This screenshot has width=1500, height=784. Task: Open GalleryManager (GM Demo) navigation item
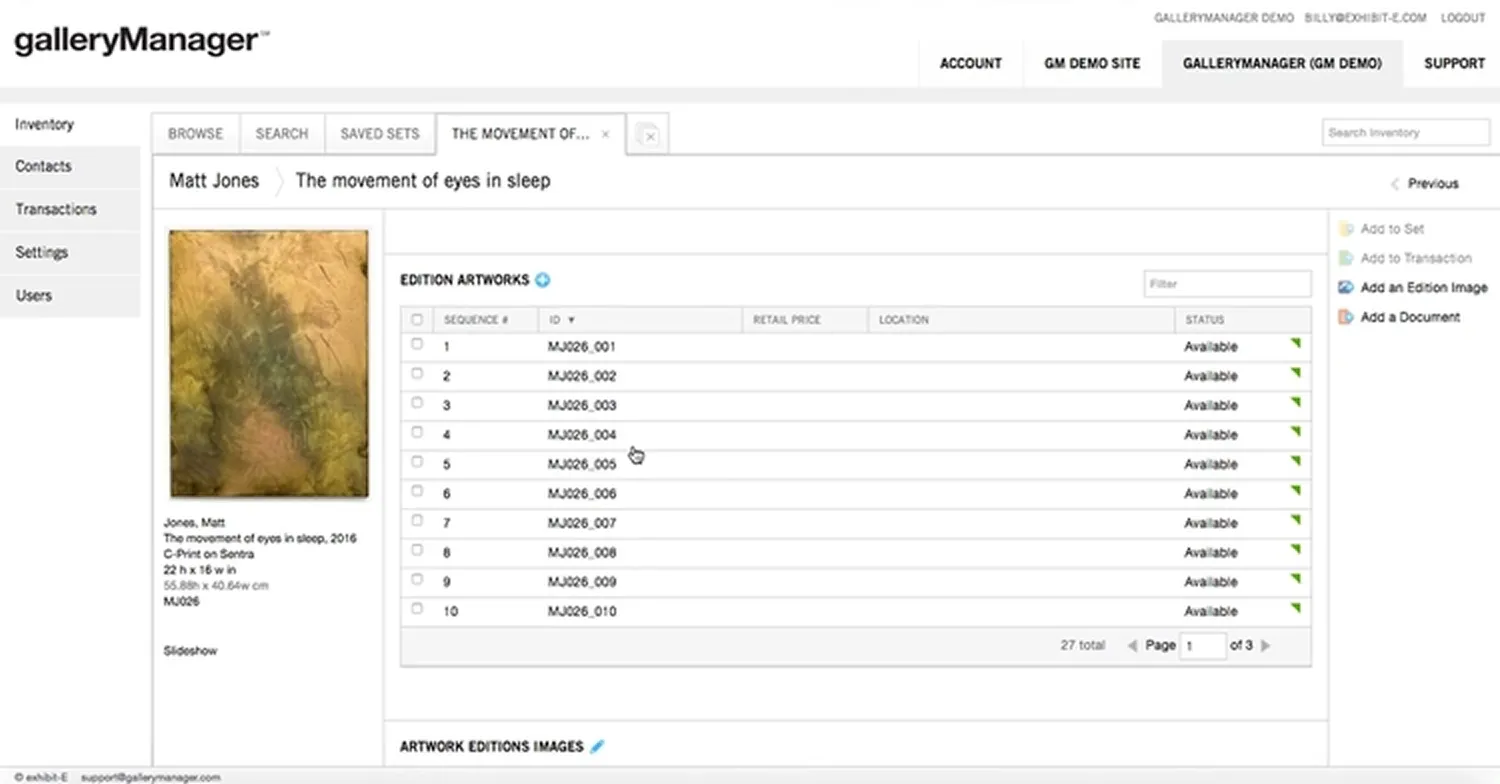(1282, 63)
